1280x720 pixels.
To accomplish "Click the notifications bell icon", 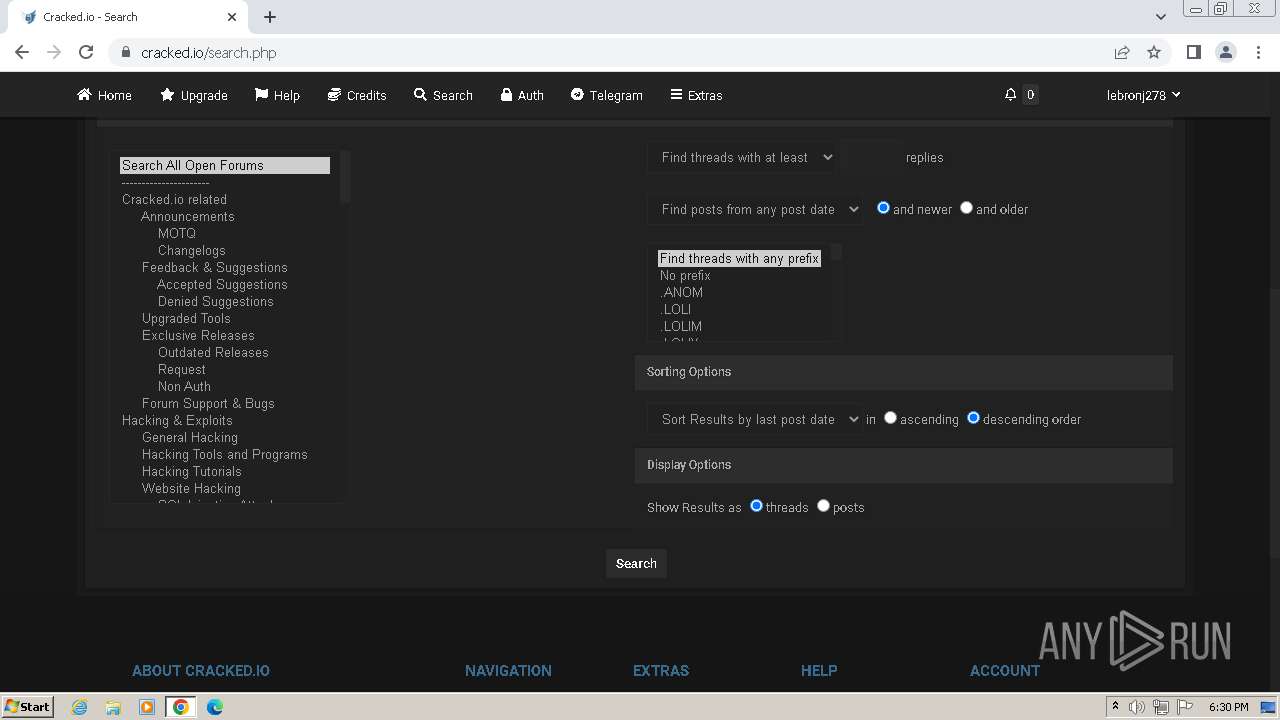I will tap(1010, 95).
